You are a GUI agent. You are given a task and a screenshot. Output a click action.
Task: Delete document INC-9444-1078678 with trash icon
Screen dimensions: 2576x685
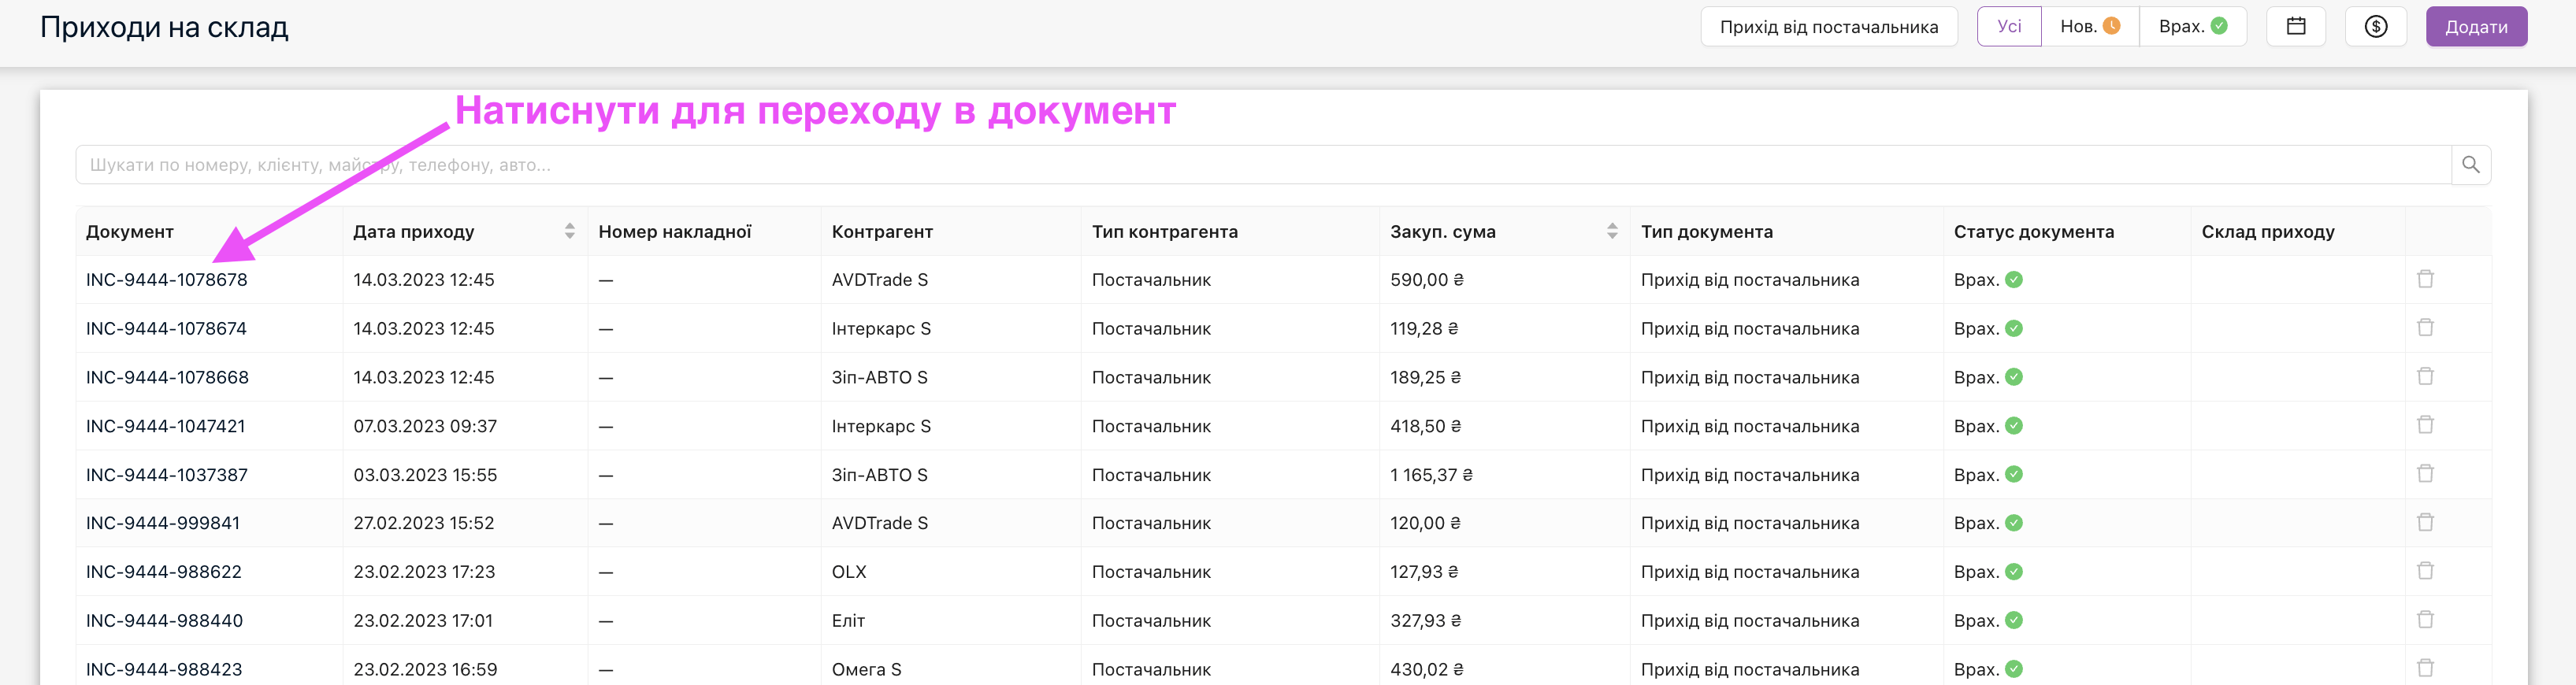coord(2425,279)
